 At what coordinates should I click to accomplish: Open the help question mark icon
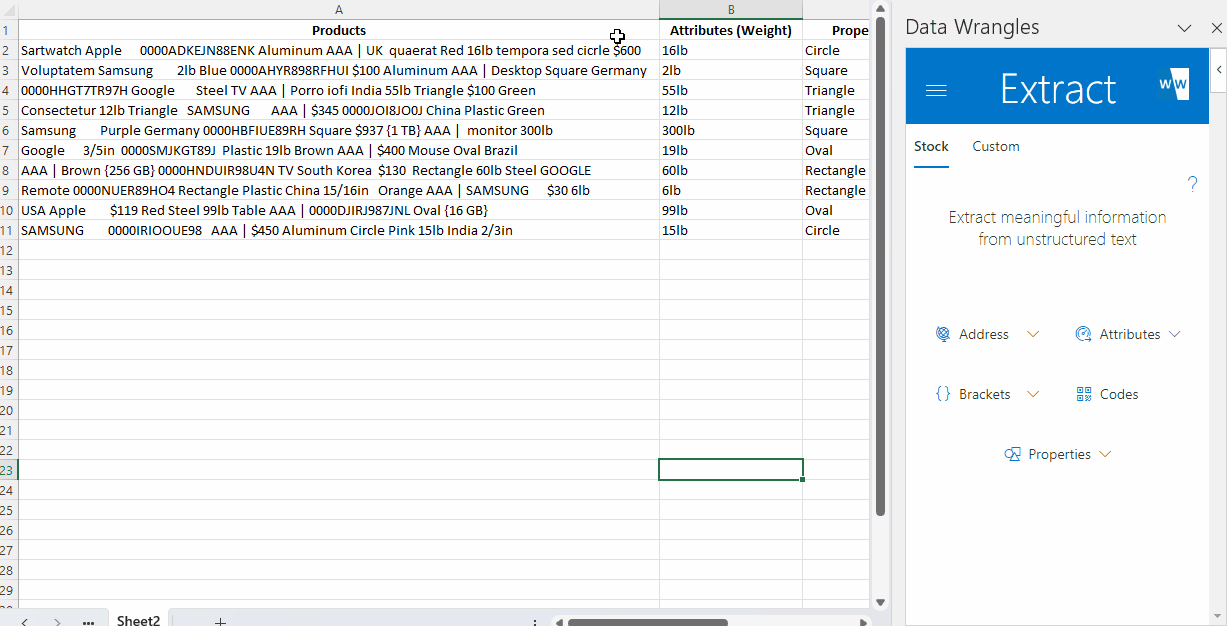point(1192,184)
